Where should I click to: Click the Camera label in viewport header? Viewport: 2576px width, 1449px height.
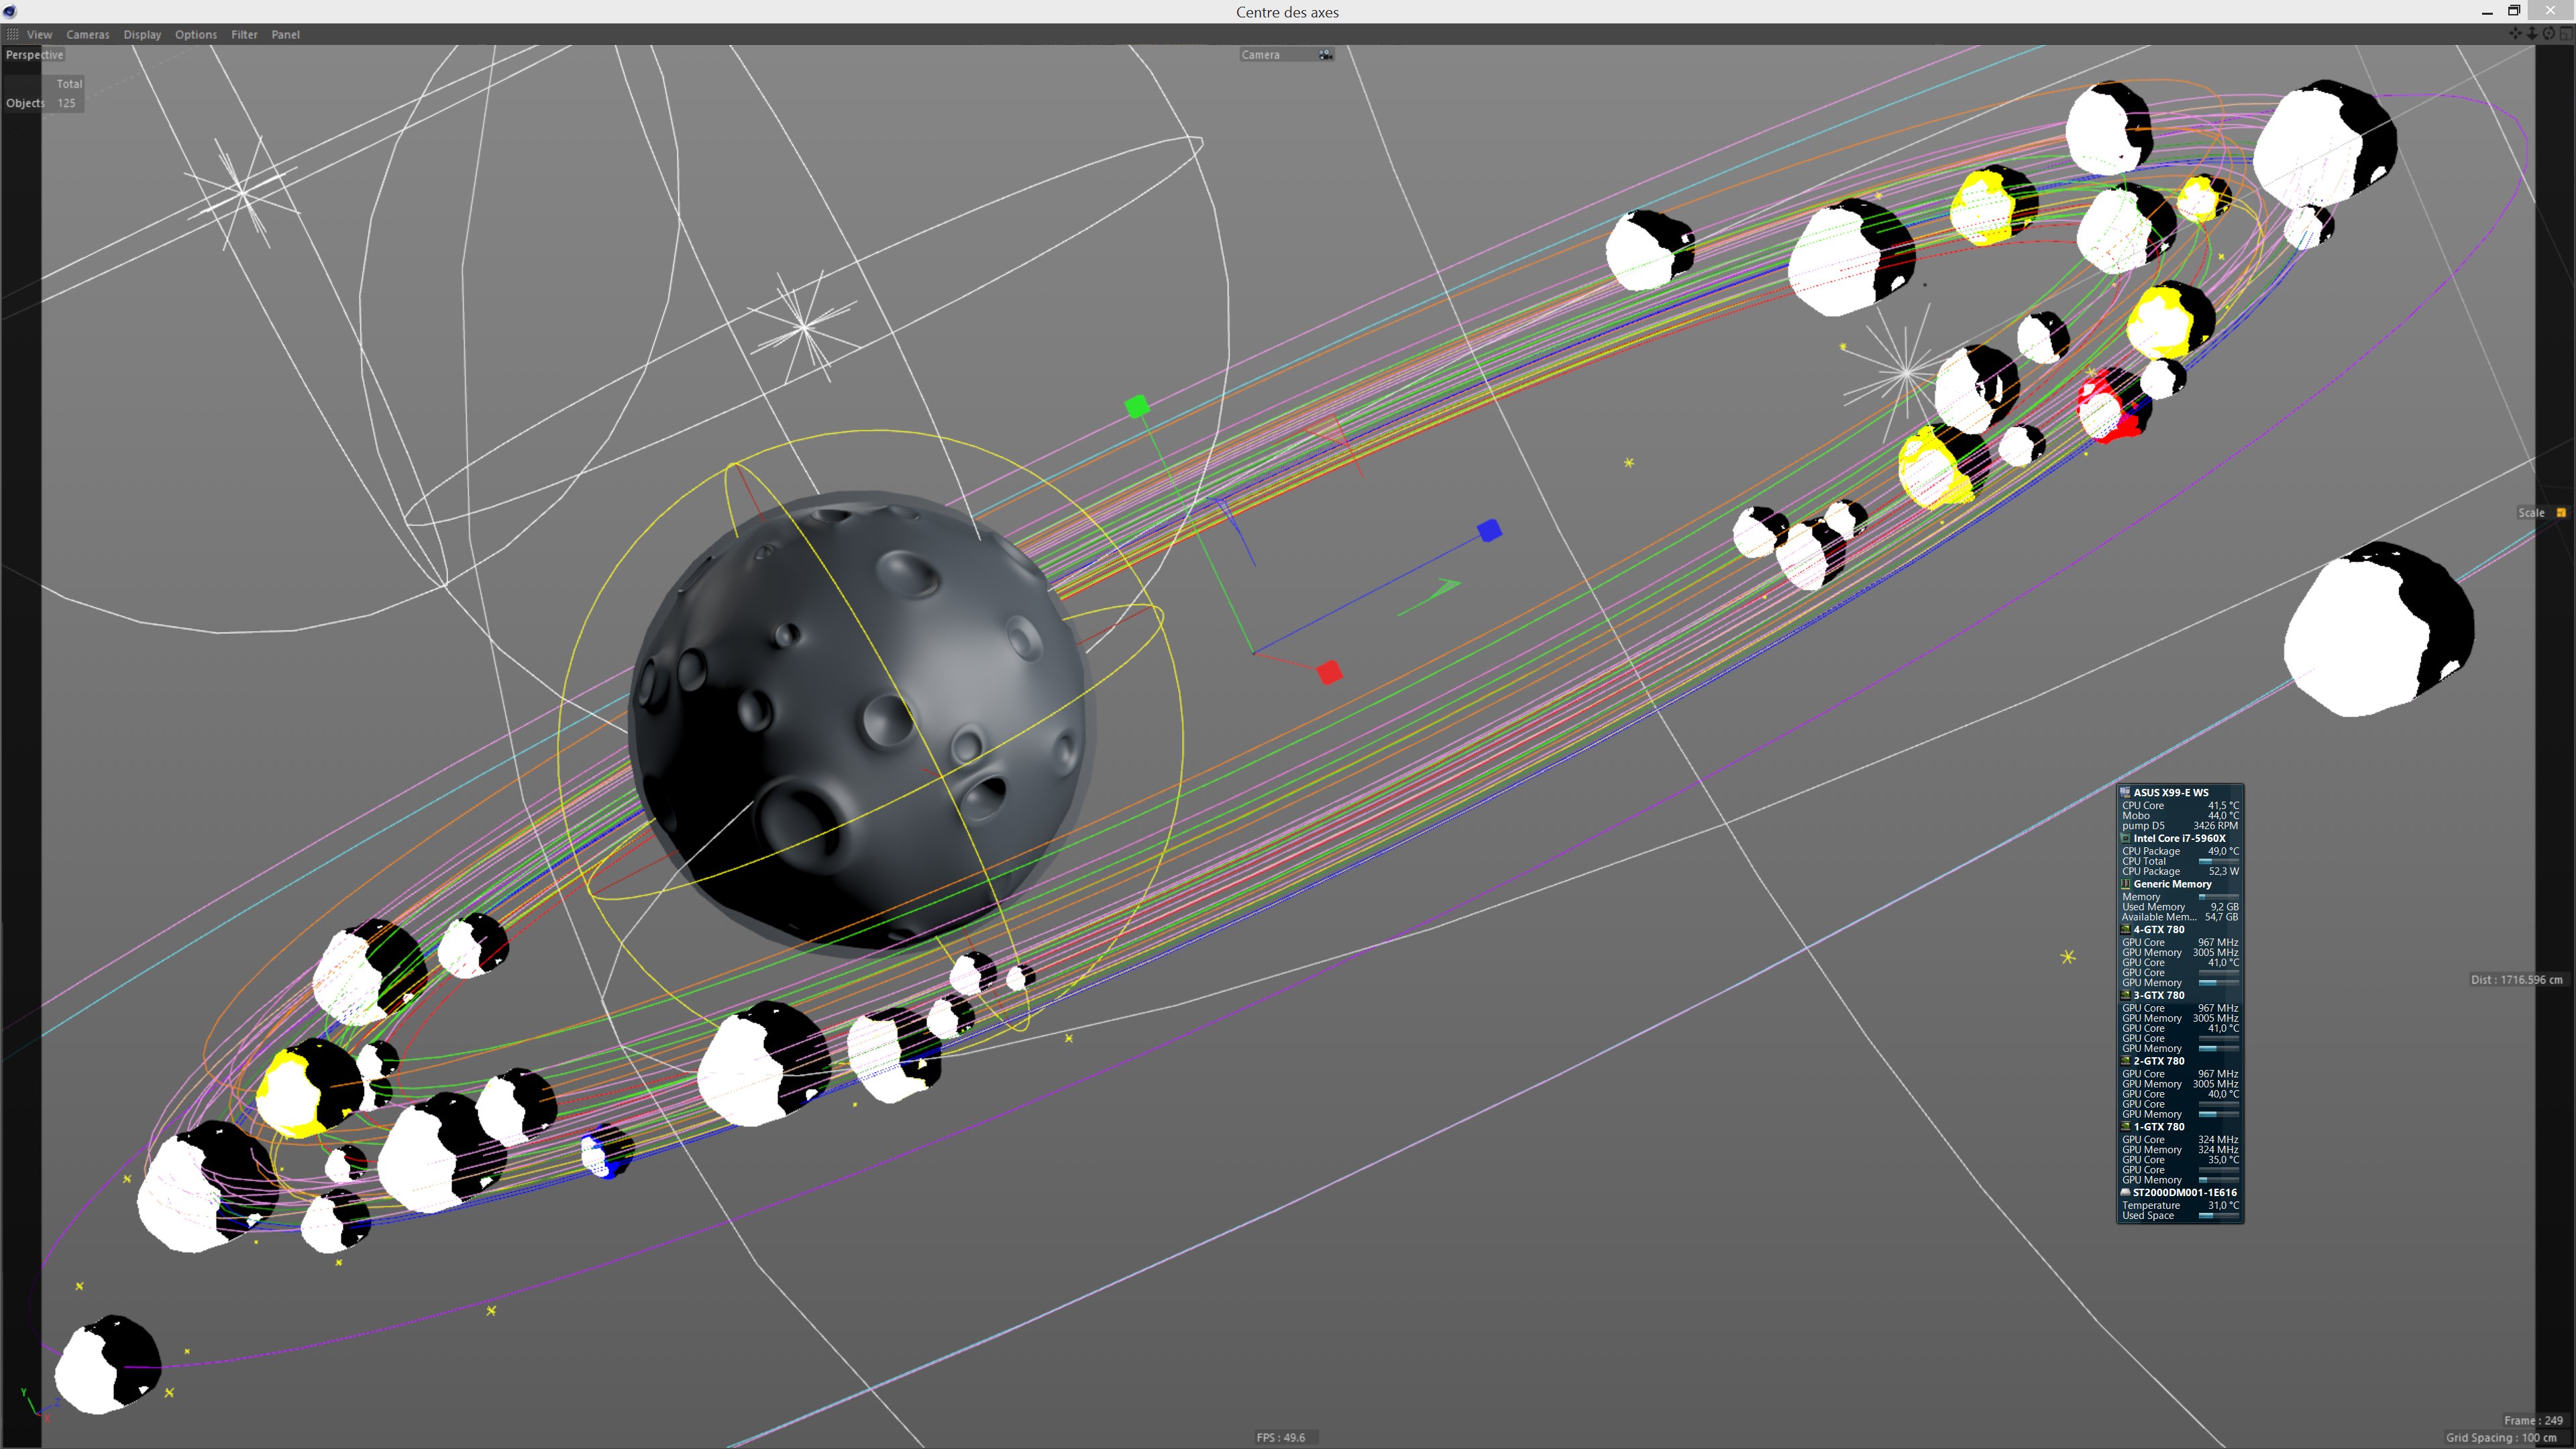tap(1260, 55)
